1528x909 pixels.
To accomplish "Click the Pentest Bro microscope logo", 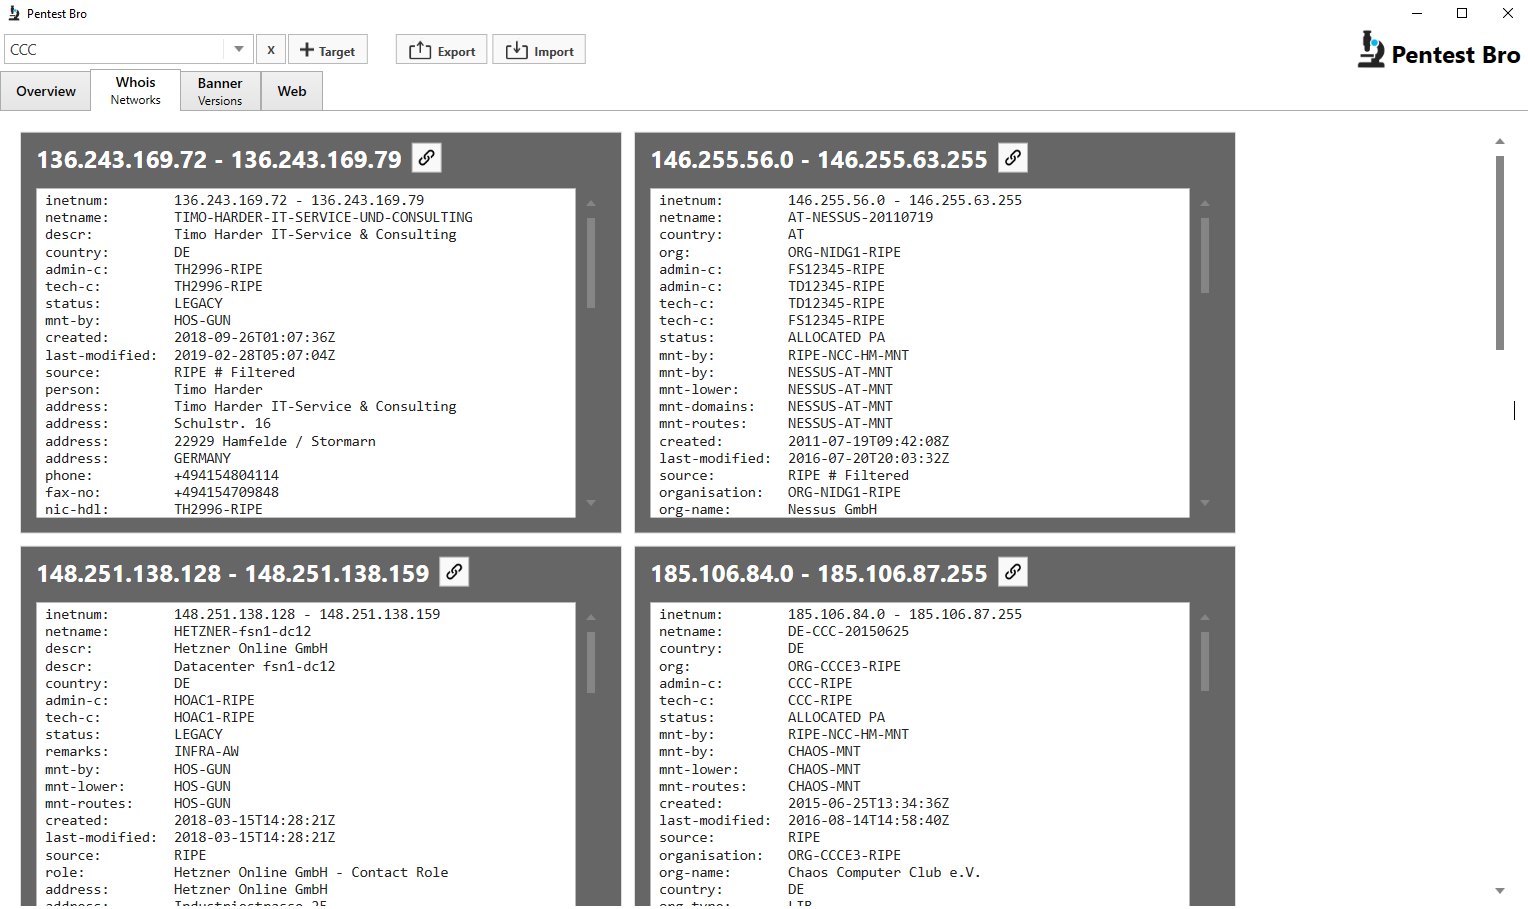I will coord(1371,50).
